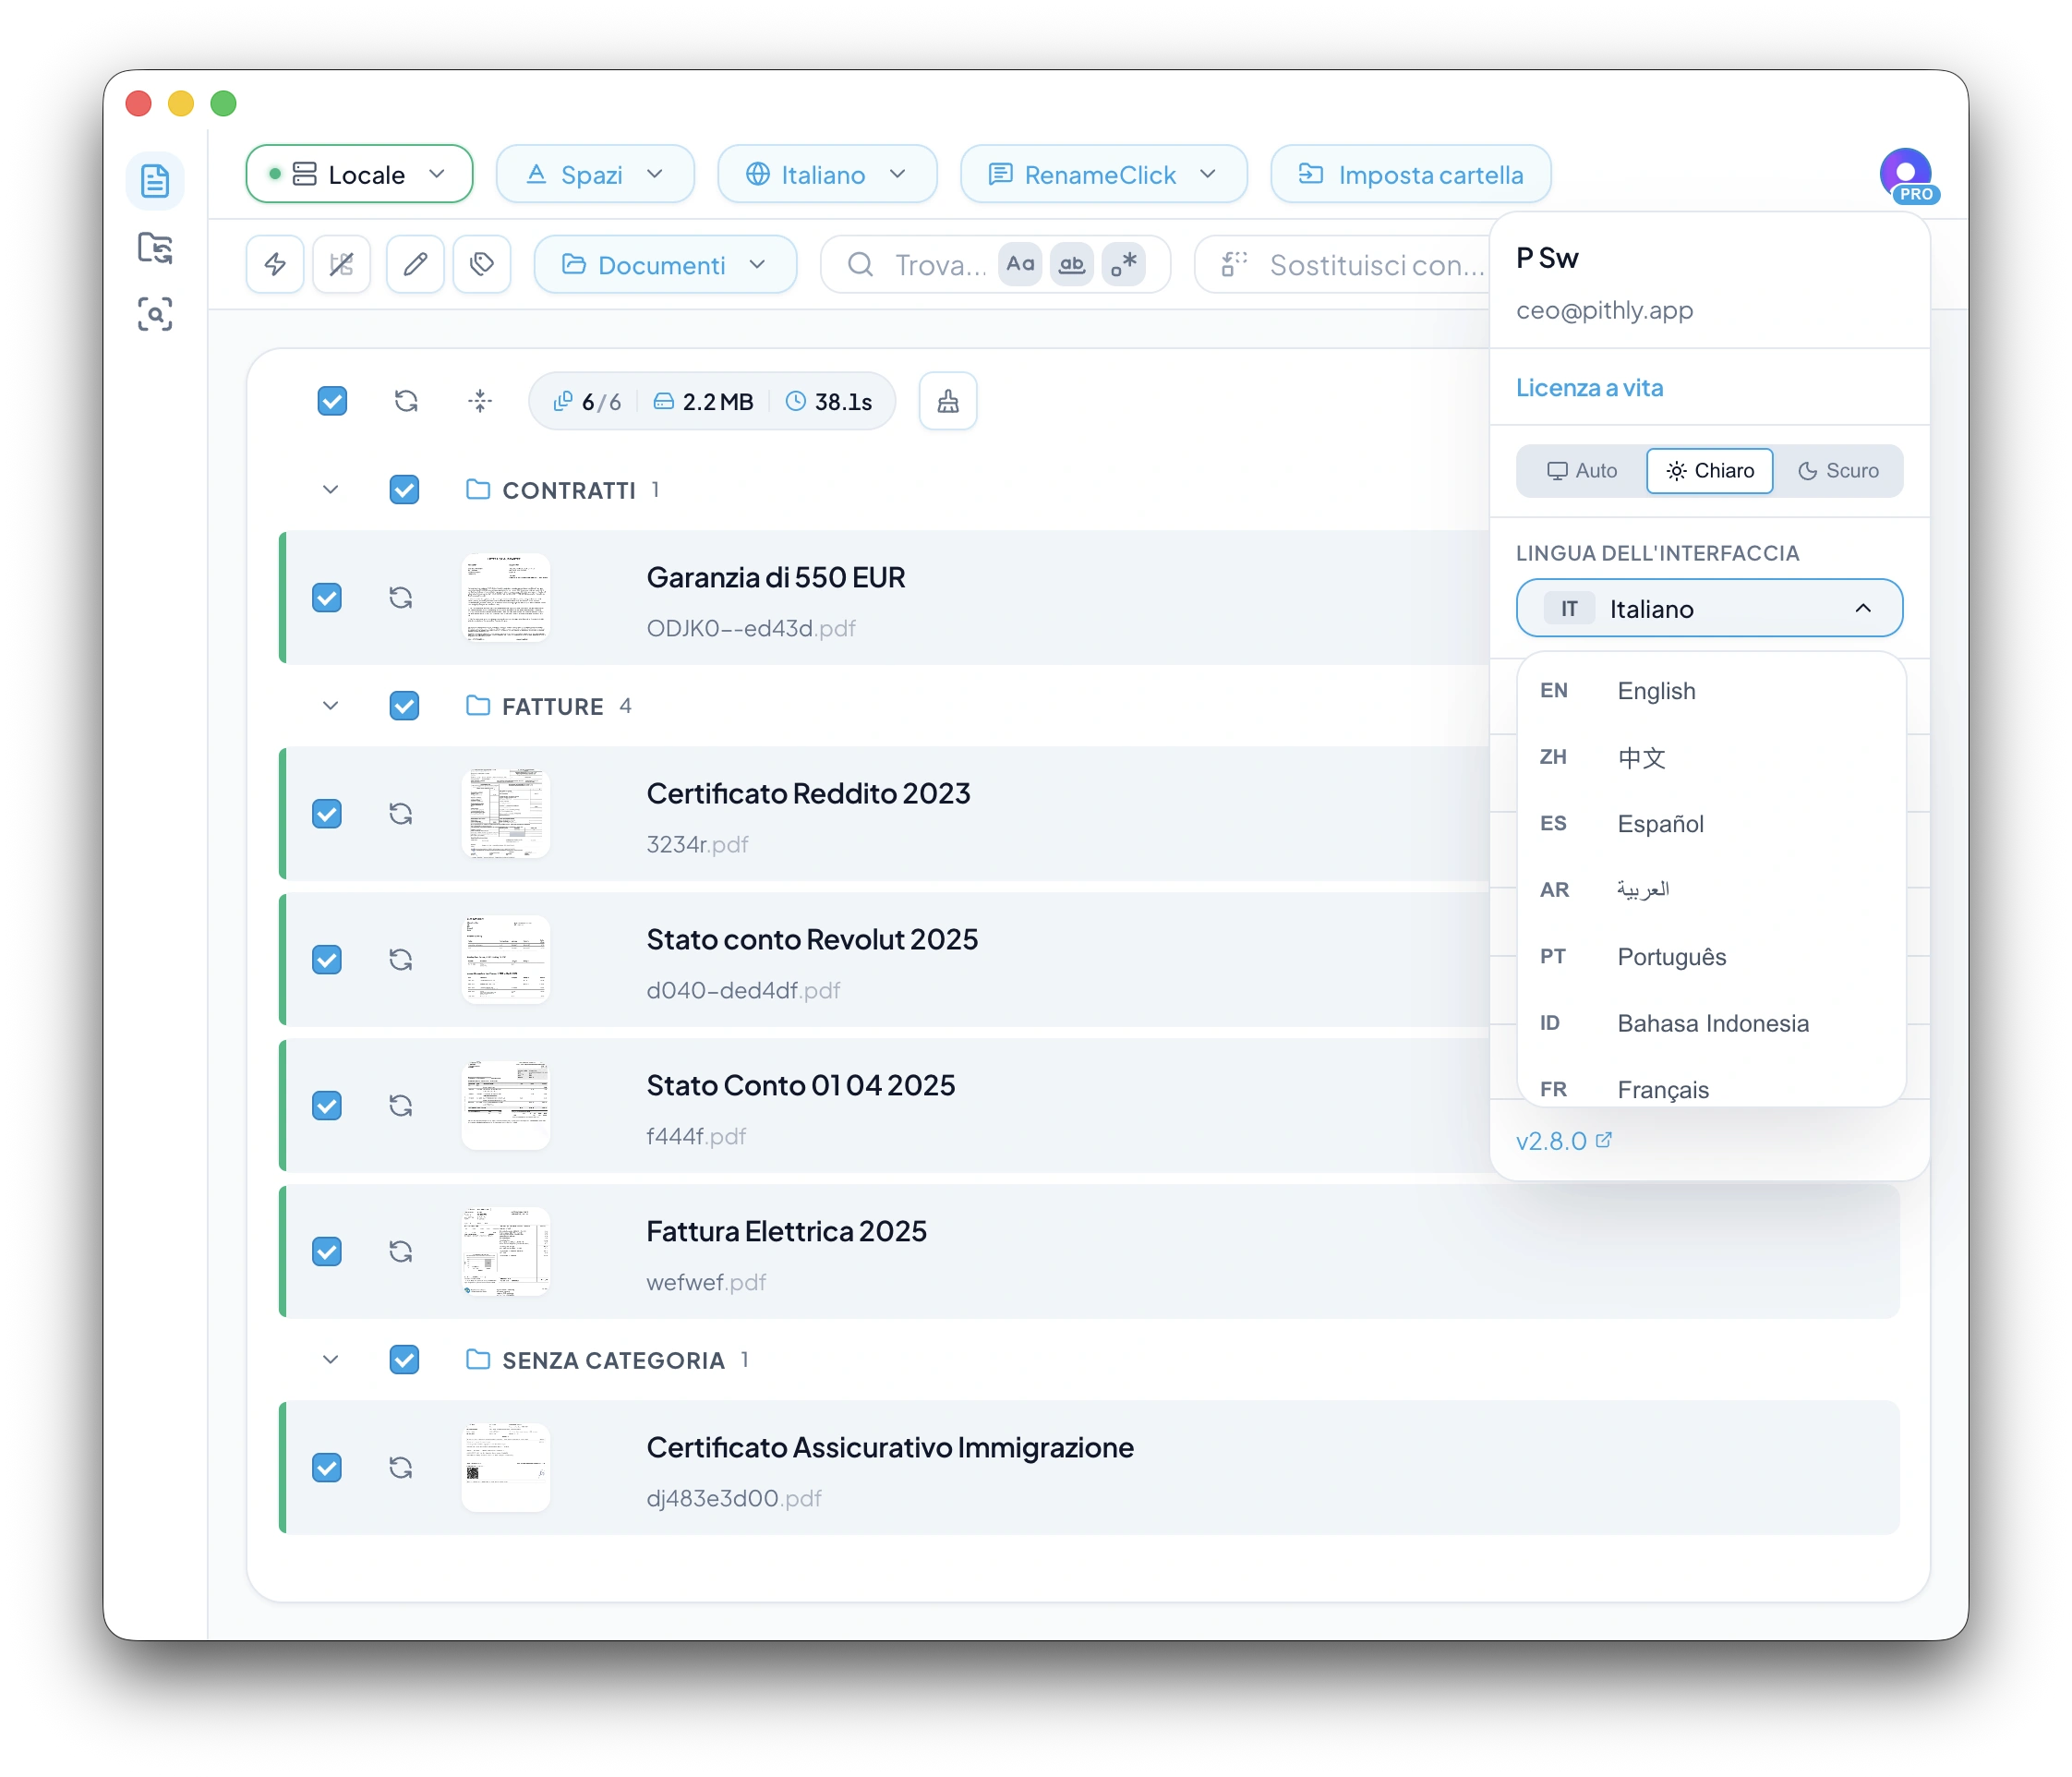Switch theme to Chiaro
This screenshot has width=2072, height=1777.
point(1710,471)
